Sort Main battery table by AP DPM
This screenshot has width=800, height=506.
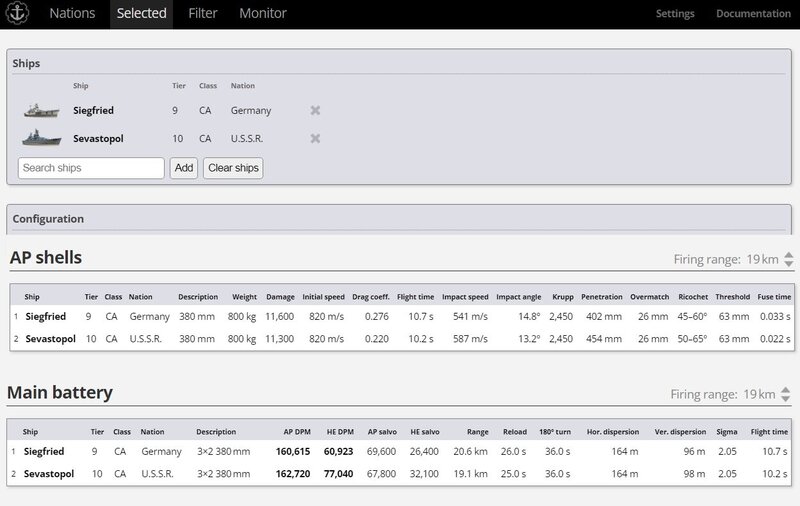click(297, 432)
